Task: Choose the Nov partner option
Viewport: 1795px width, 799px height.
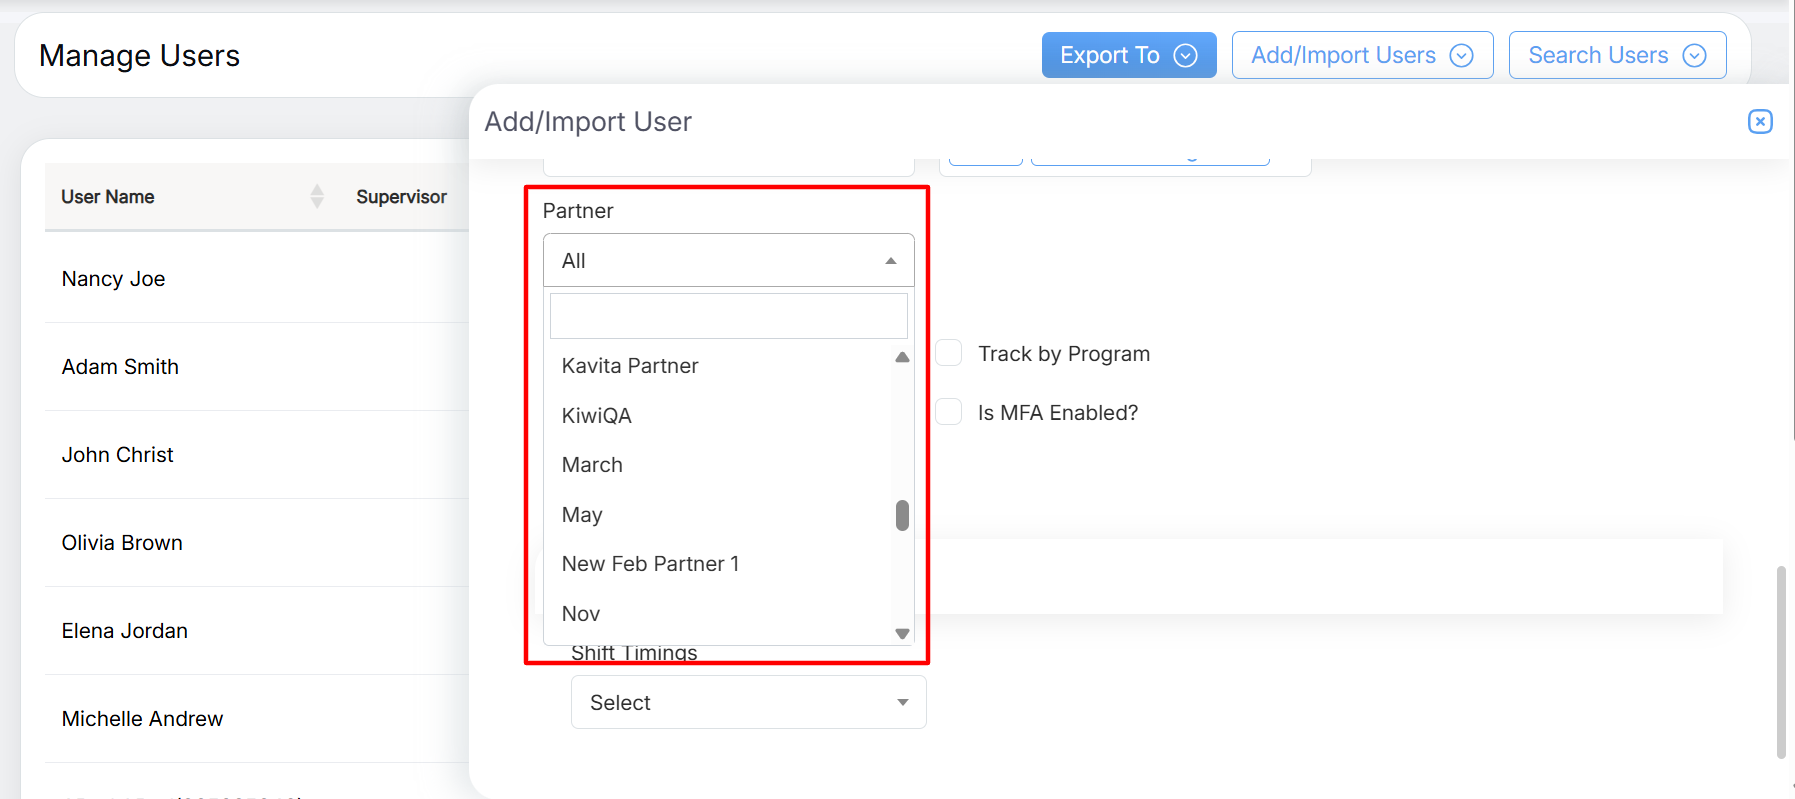Action: [581, 614]
